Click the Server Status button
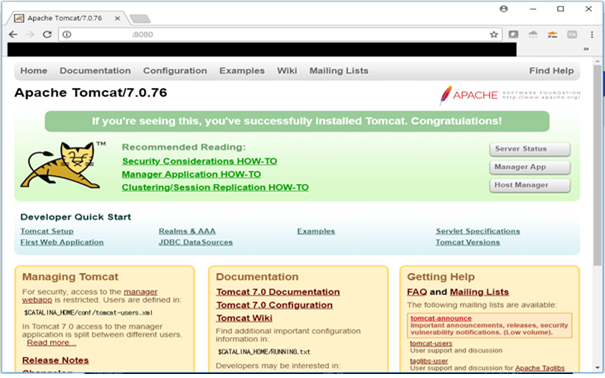 point(530,149)
